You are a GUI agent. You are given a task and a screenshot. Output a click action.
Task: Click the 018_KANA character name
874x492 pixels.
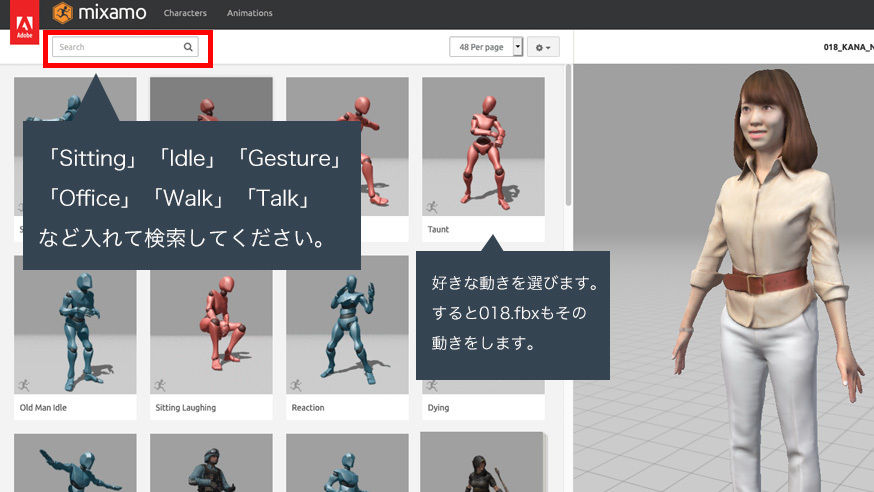(848, 47)
